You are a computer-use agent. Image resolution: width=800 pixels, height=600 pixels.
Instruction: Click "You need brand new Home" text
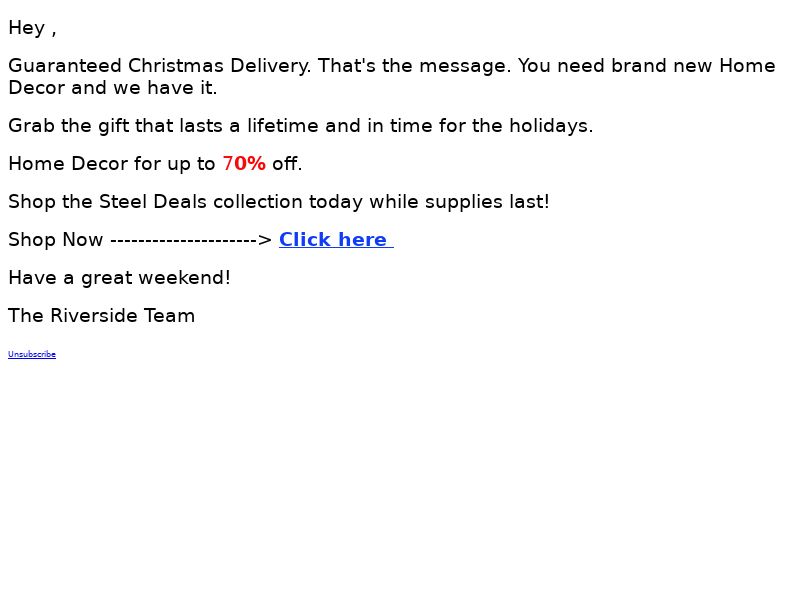coord(646,66)
